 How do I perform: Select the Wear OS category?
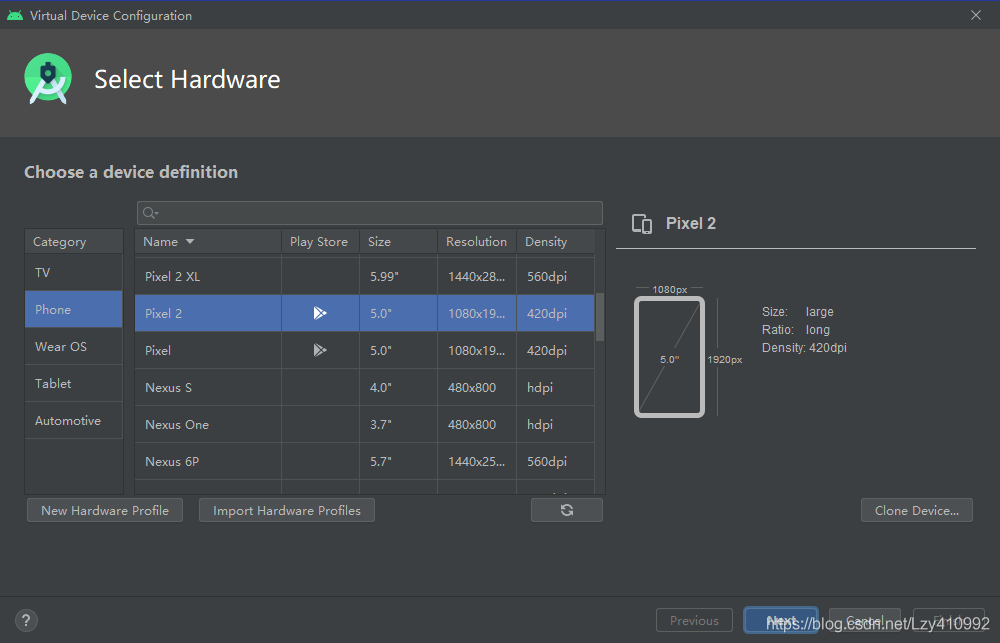pos(73,346)
